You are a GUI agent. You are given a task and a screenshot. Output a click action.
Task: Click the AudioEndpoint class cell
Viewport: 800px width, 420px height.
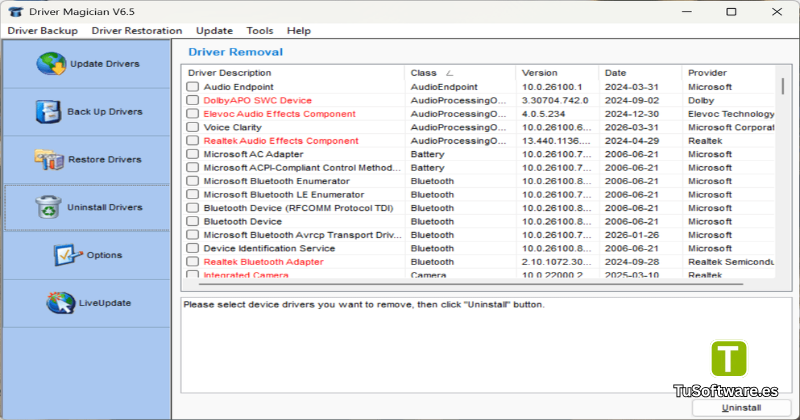tap(444, 87)
